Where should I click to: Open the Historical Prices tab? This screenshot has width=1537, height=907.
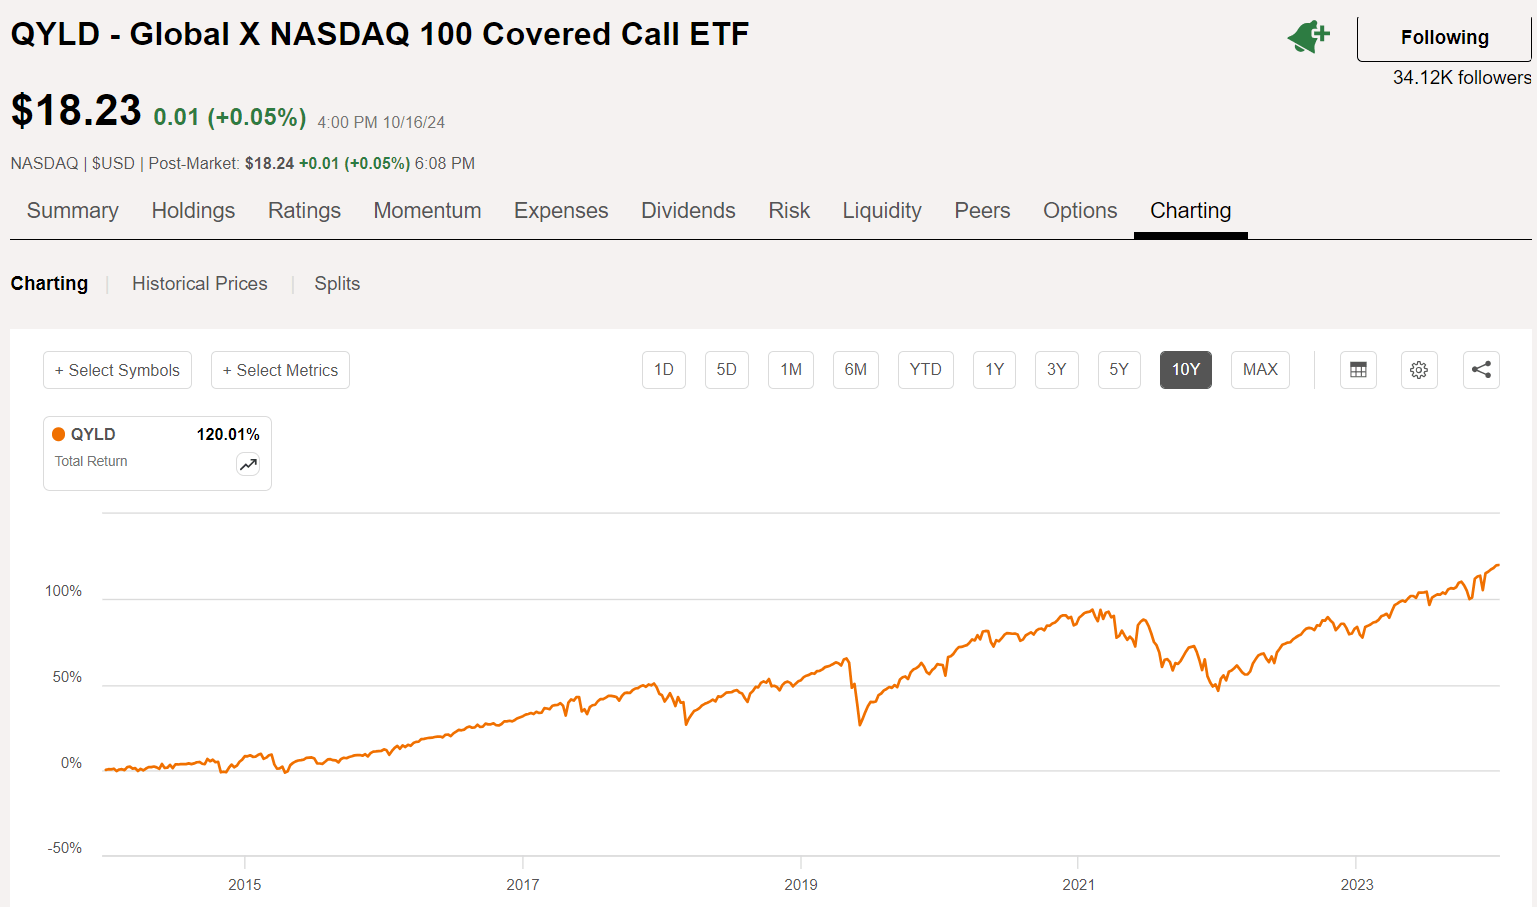tap(200, 283)
